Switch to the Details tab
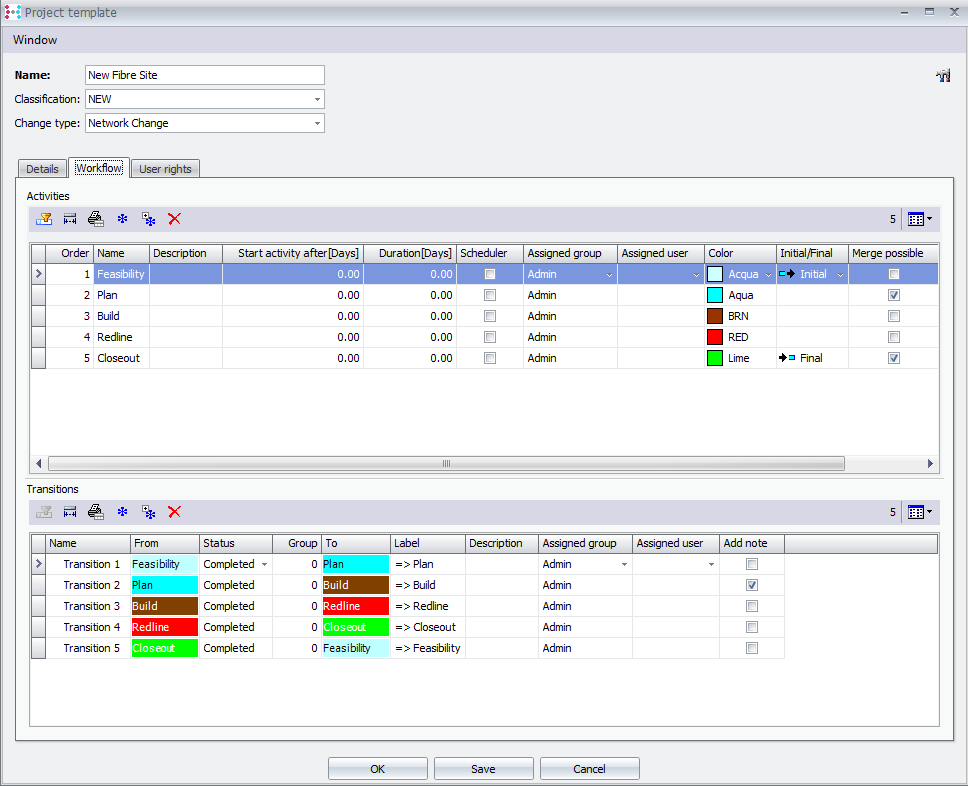968x786 pixels. pyautogui.click(x=43, y=169)
